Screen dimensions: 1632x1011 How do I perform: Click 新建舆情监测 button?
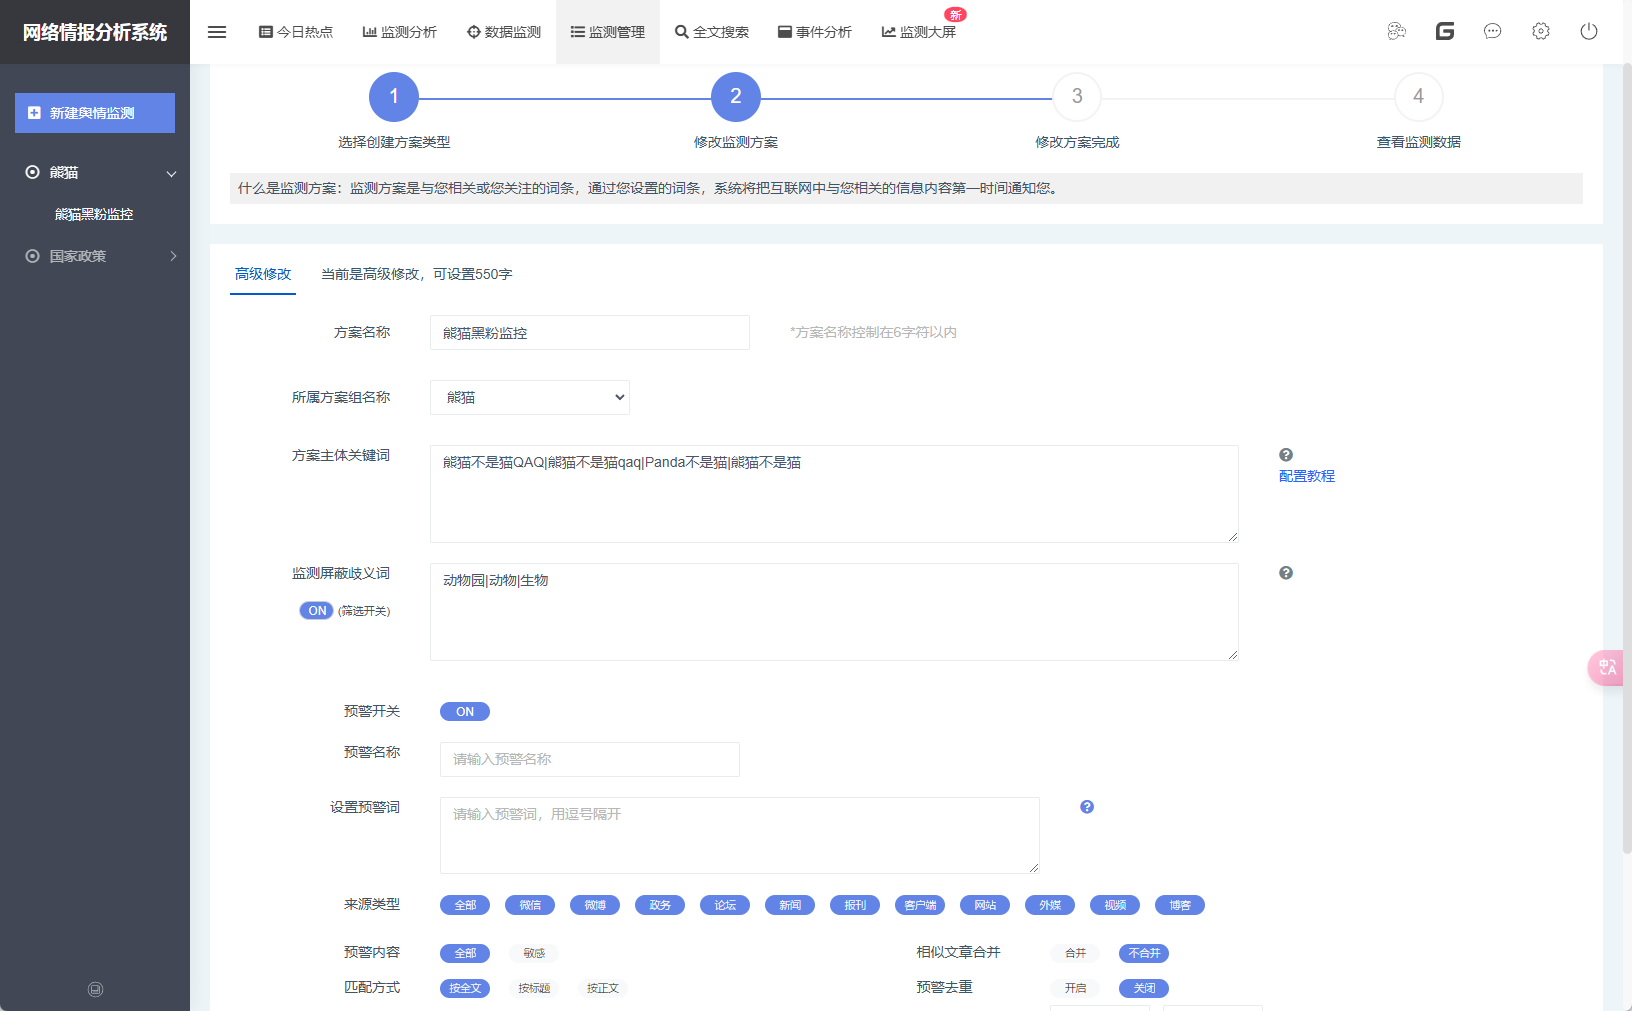(95, 113)
